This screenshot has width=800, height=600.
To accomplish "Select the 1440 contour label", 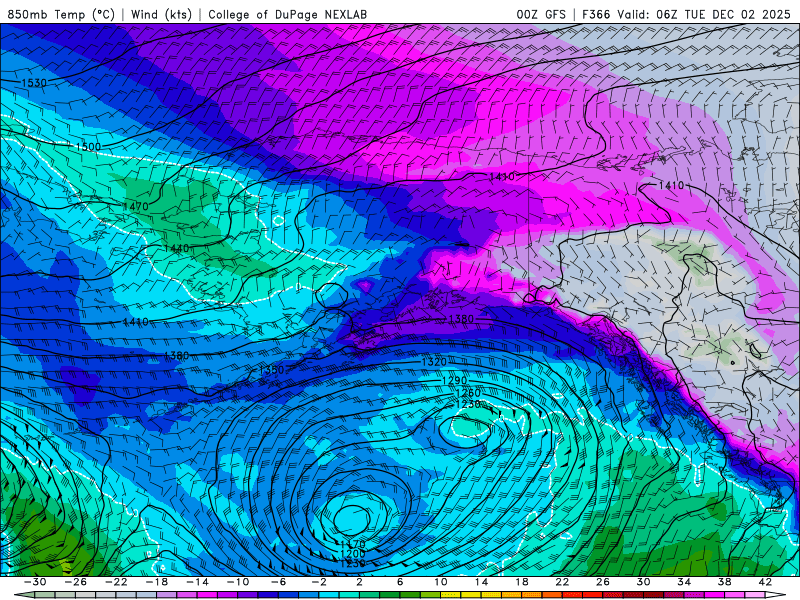I will point(177,248).
